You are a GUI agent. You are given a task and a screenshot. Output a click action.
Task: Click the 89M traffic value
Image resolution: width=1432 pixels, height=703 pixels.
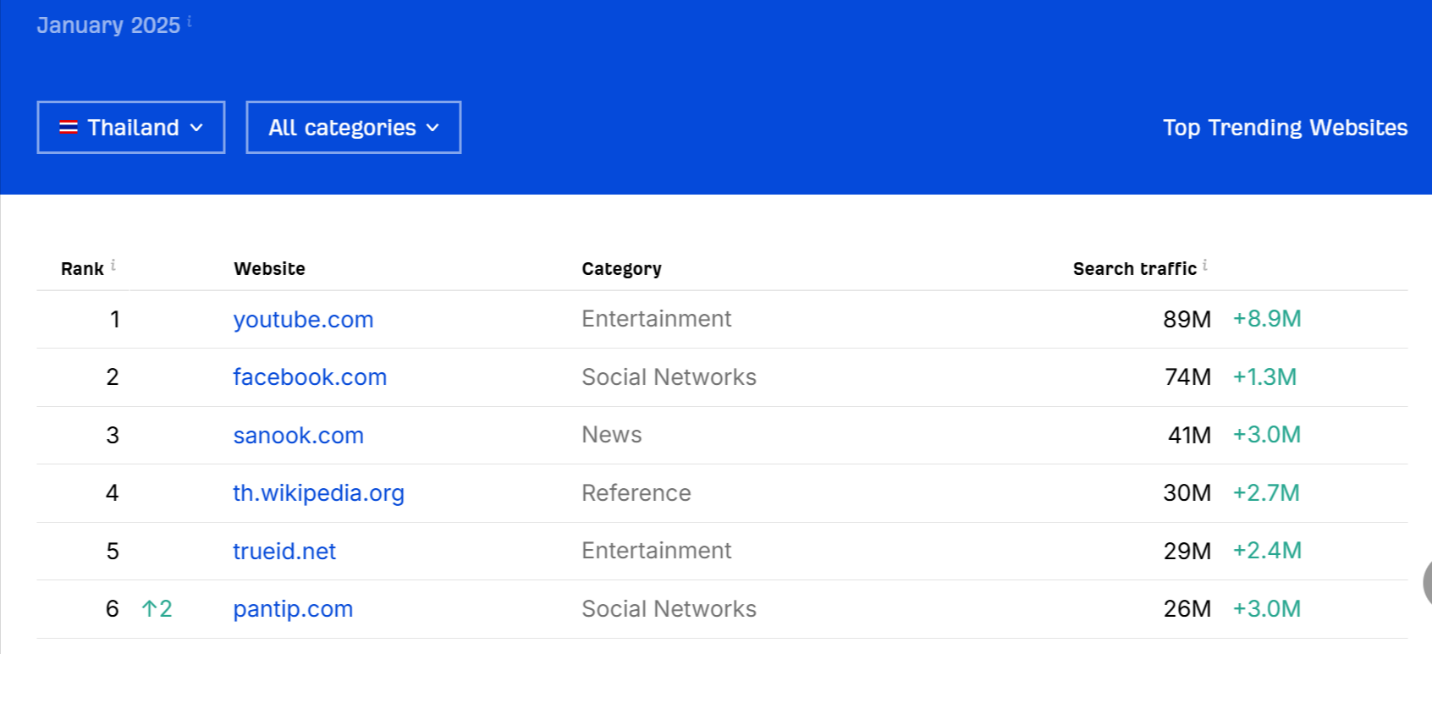(1187, 319)
